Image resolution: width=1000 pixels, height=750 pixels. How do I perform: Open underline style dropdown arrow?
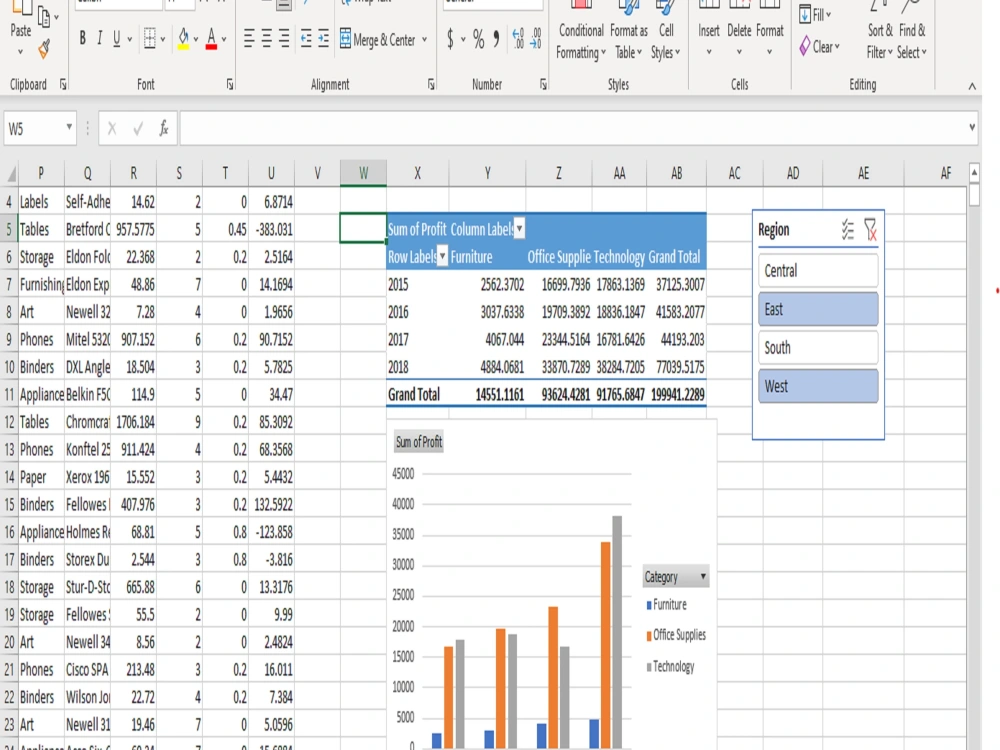(x=129, y=40)
